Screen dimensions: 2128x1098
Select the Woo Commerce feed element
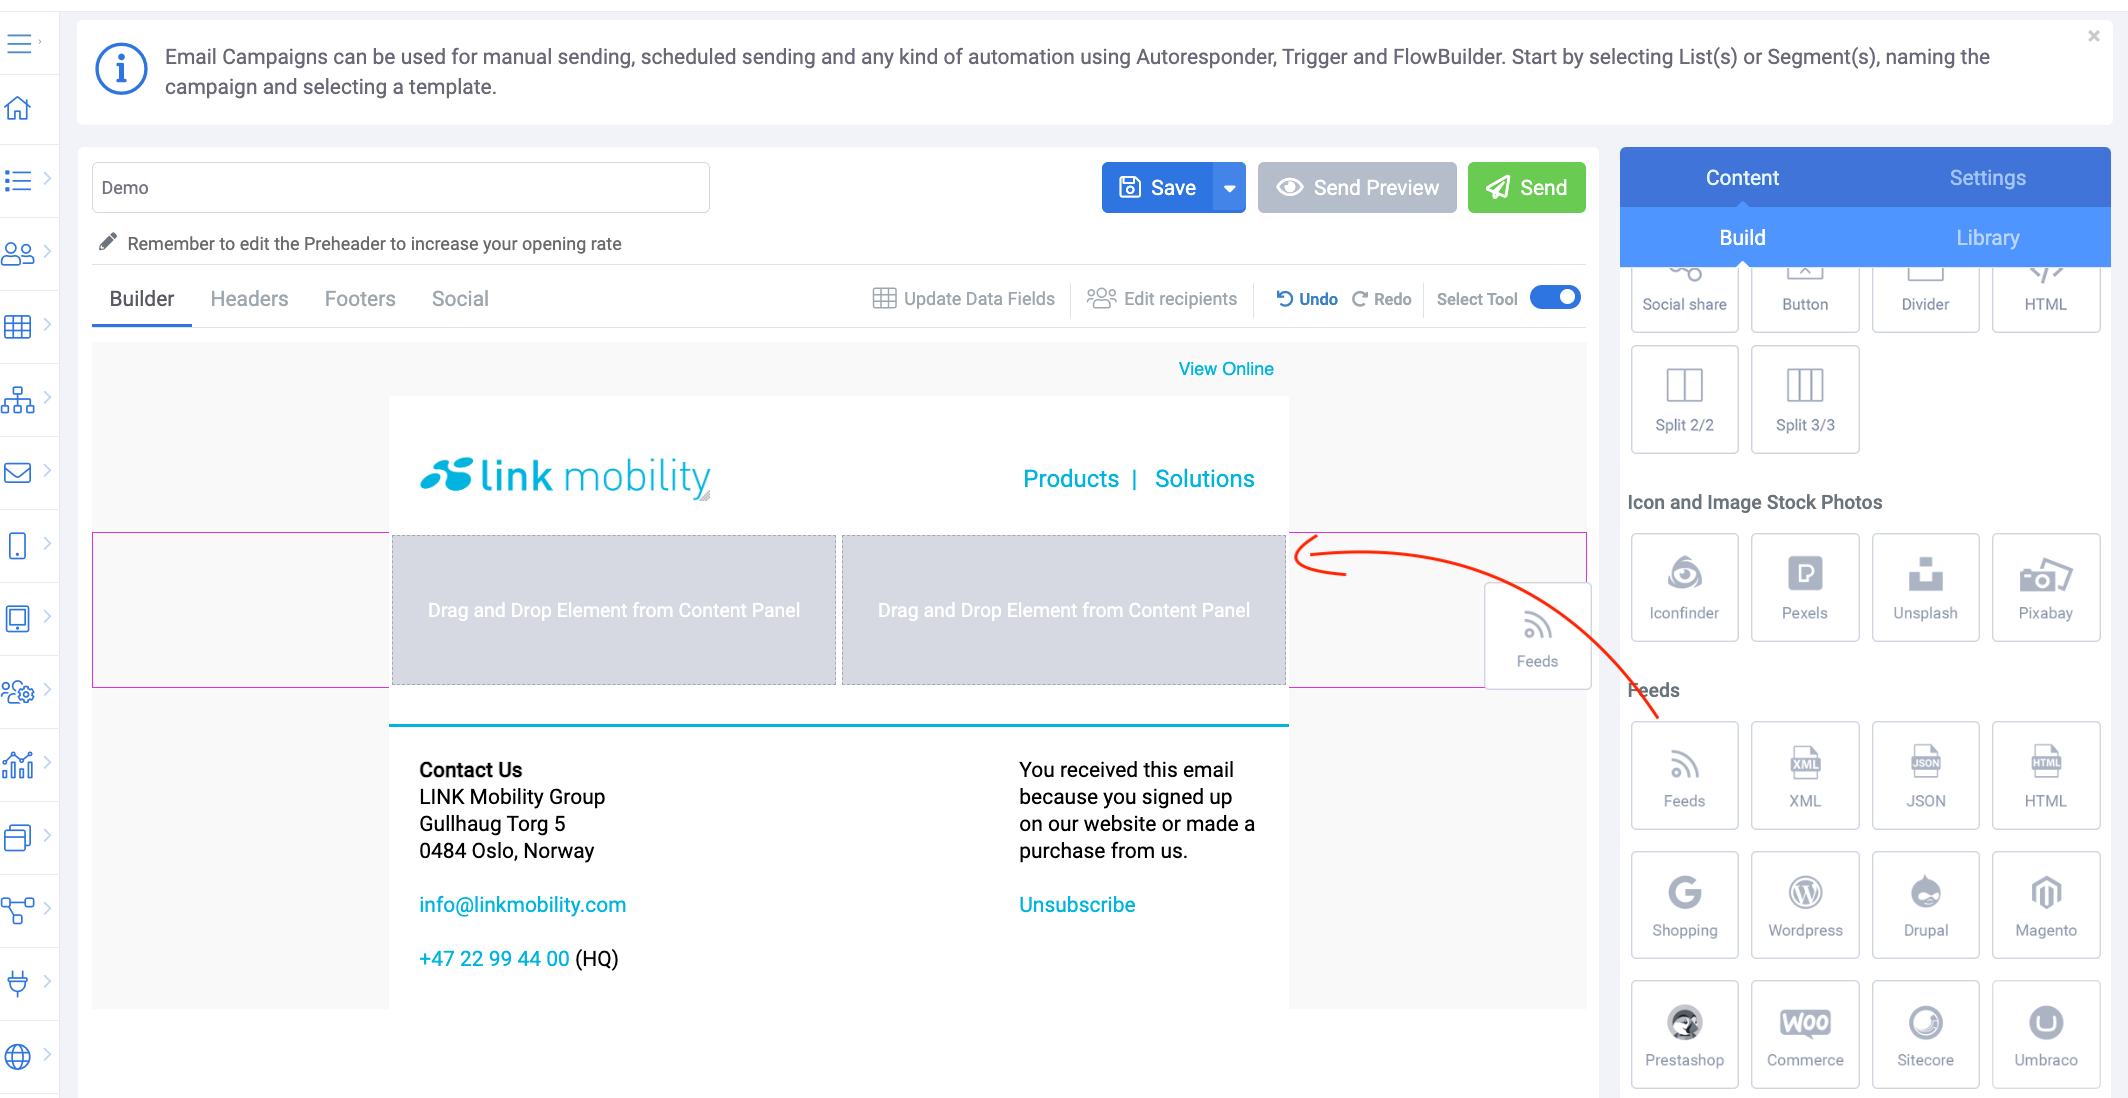pyautogui.click(x=1804, y=1034)
